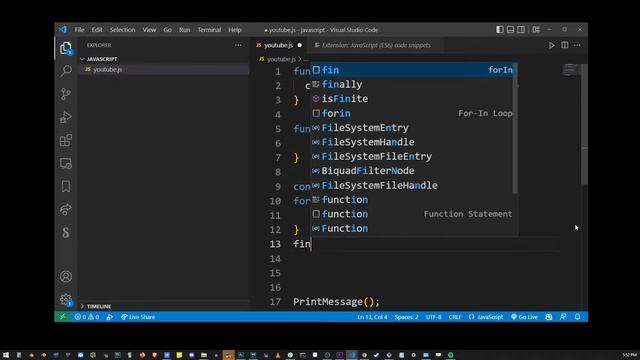Image resolution: width=640 pixels, height=360 pixels.
Task: Run the code with the play icon
Action: click(x=551, y=45)
